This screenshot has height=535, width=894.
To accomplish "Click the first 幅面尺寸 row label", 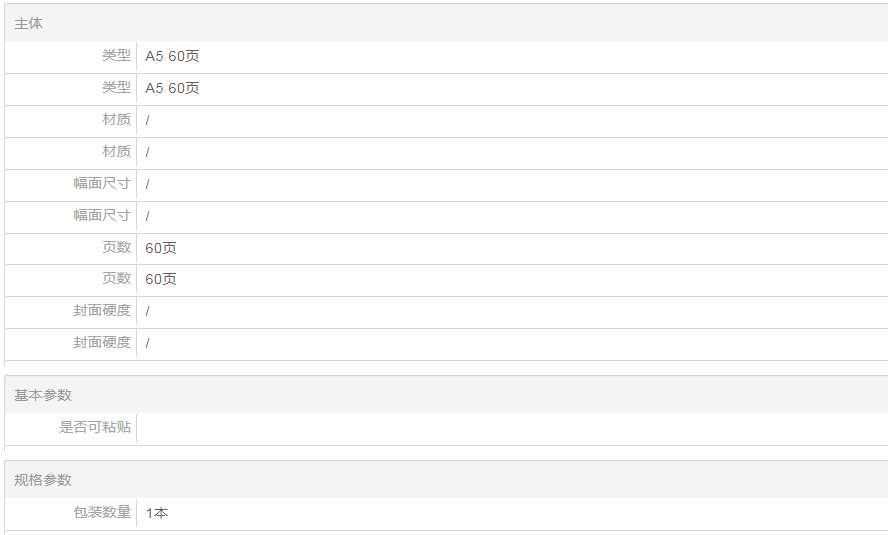I will tap(102, 184).
